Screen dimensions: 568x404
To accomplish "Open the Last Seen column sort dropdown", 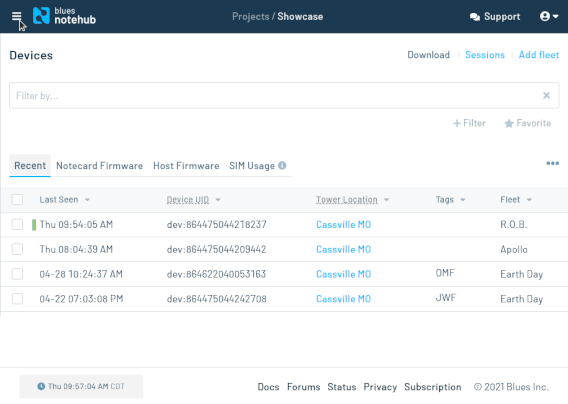I will pos(87,200).
